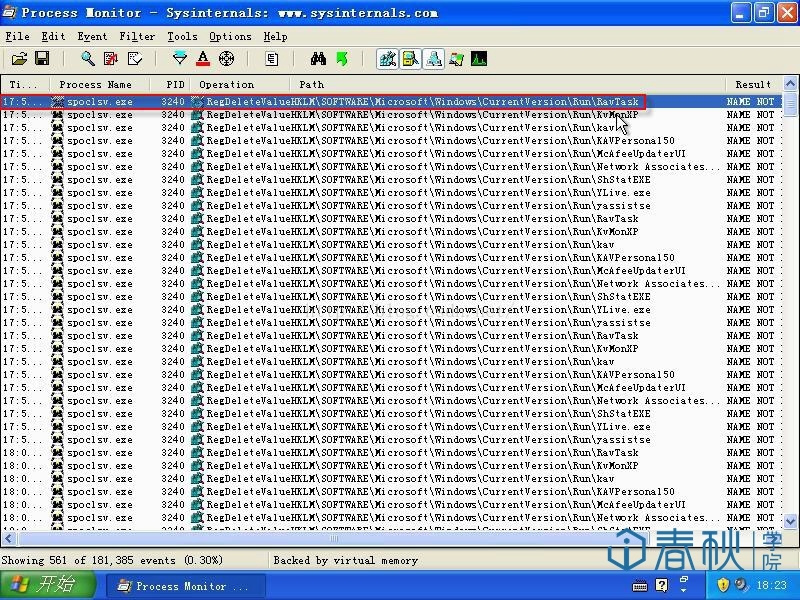The height and width of the screenshot is (600, 800).
Task: Select the Include Process From Window crosshair
Action: [227, 59]
